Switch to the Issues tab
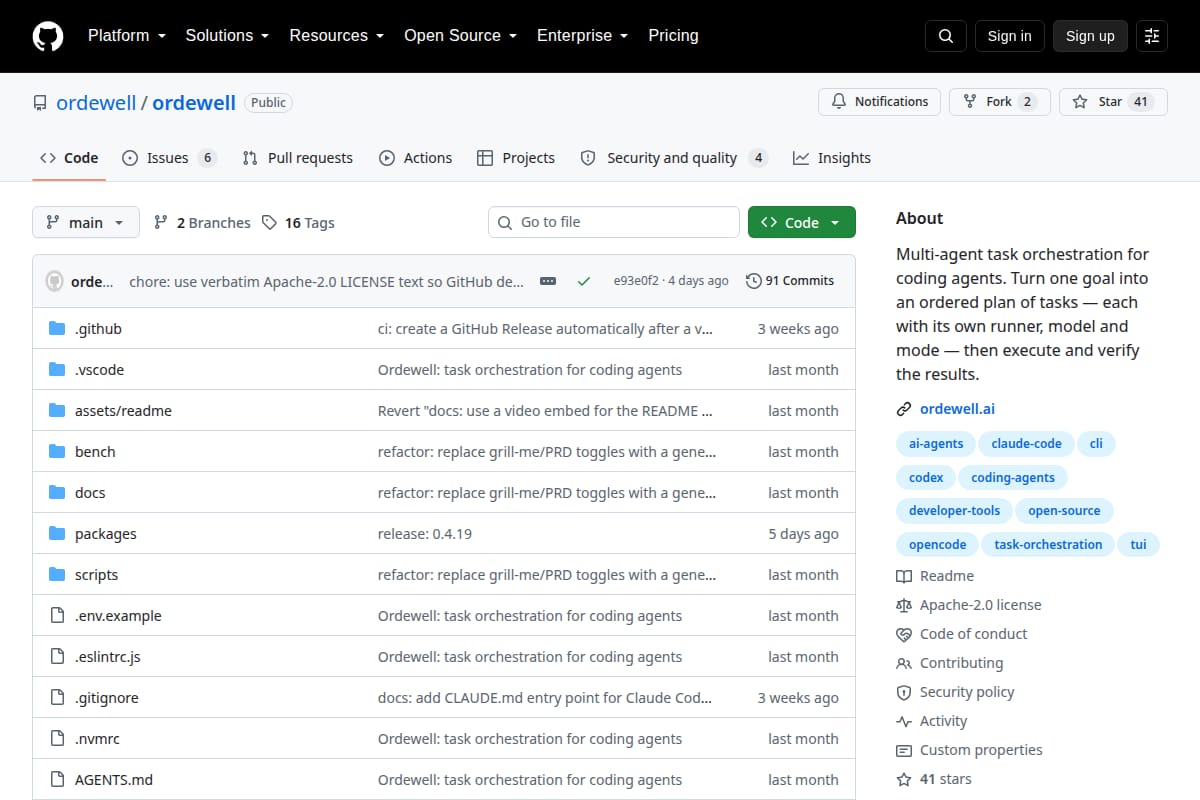1200x800 pixels. click(x=168, y=158)
